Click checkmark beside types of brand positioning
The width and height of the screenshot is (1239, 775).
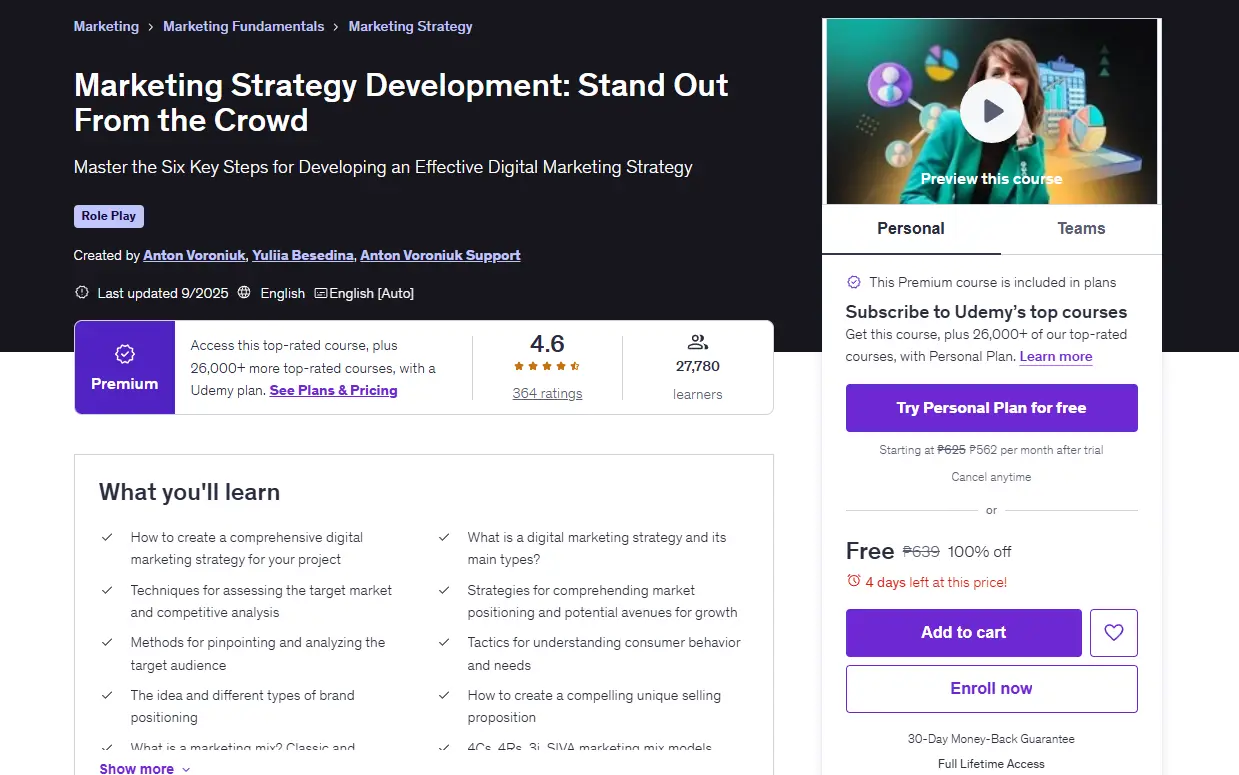107,695
